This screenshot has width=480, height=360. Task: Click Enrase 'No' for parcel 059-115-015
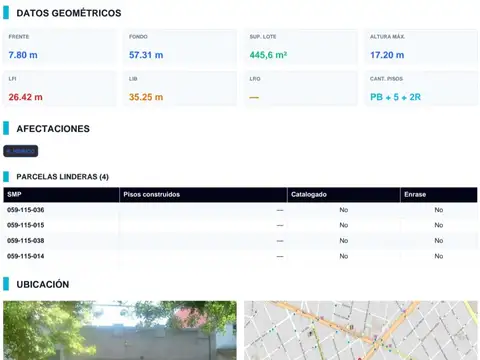pyautogui.click(x=439, y=225)
